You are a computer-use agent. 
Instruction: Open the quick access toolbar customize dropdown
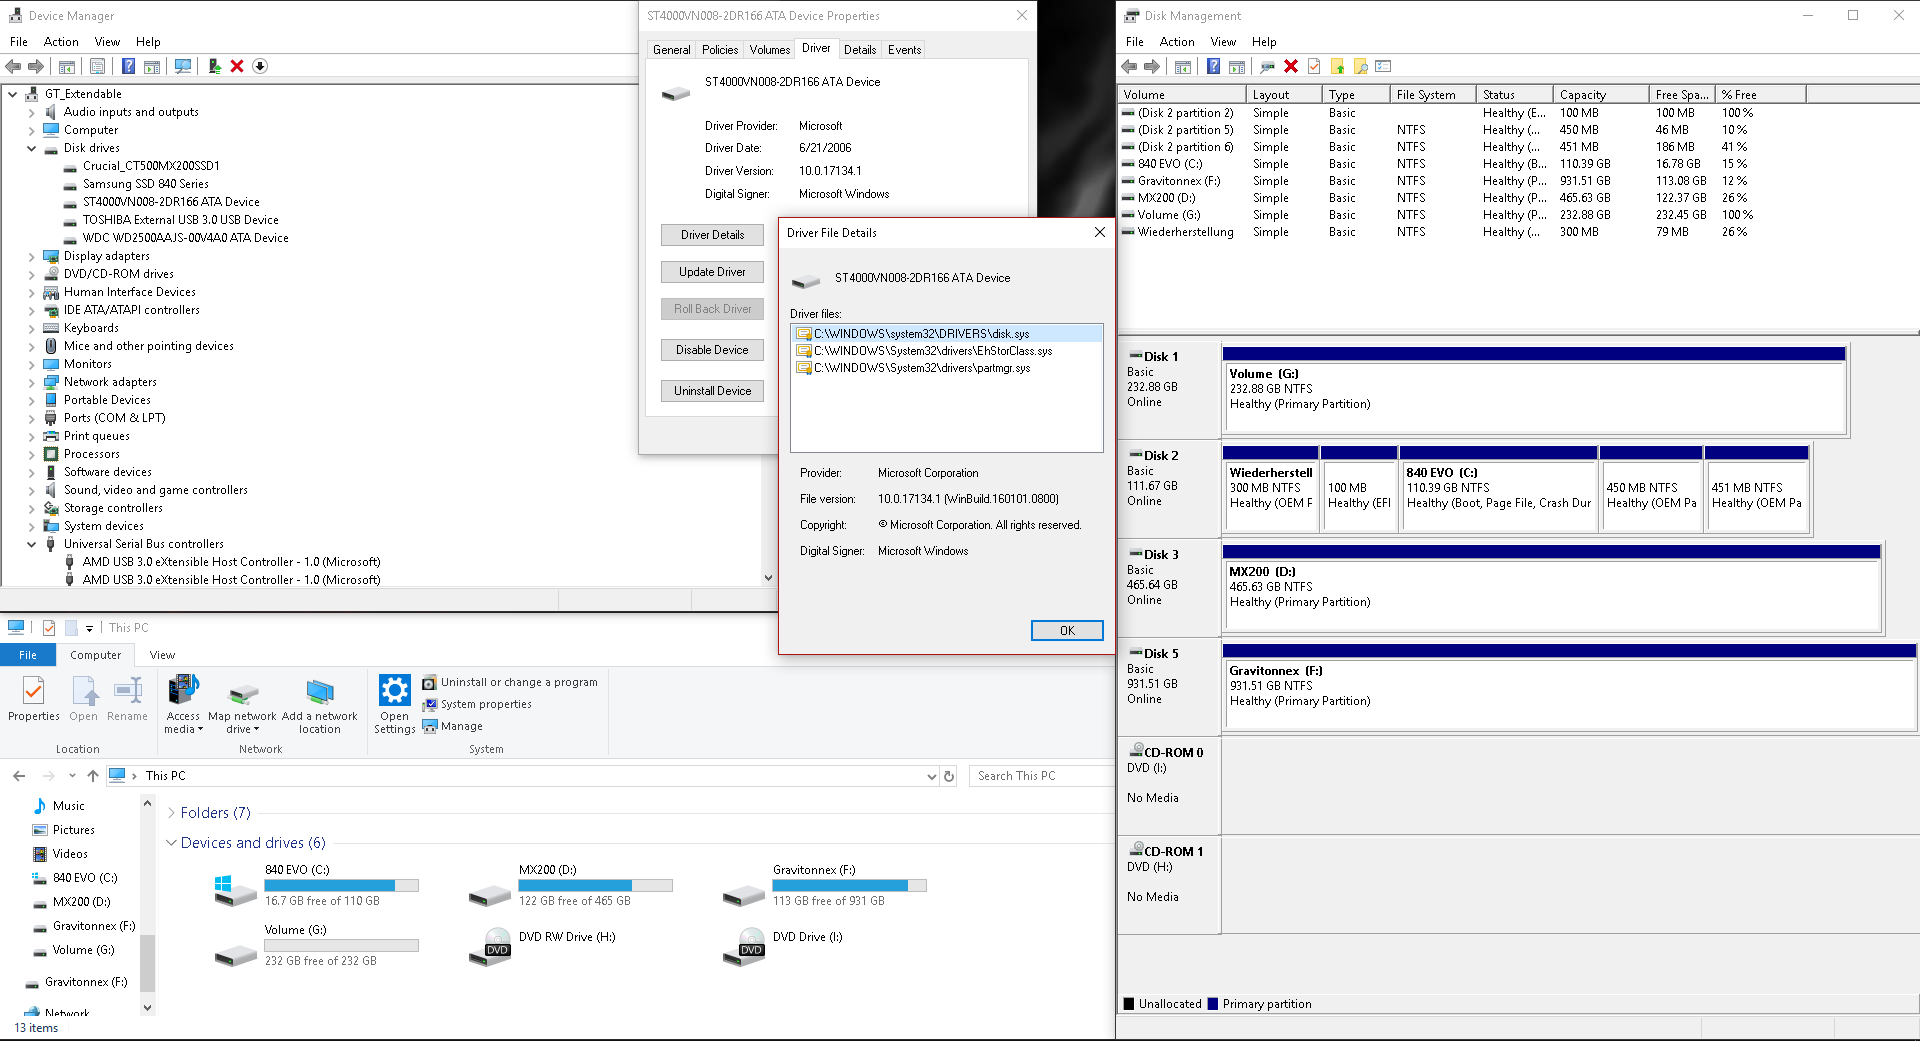point(89,628)
